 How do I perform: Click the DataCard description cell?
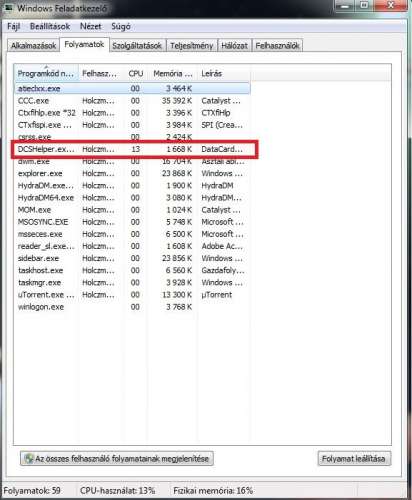222,149
